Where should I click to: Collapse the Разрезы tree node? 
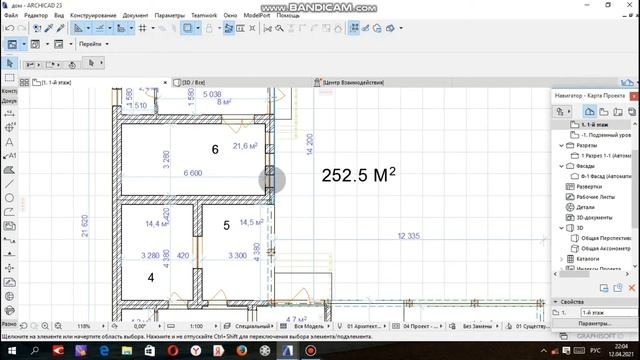pyautogui.click(x=561, y=145)
